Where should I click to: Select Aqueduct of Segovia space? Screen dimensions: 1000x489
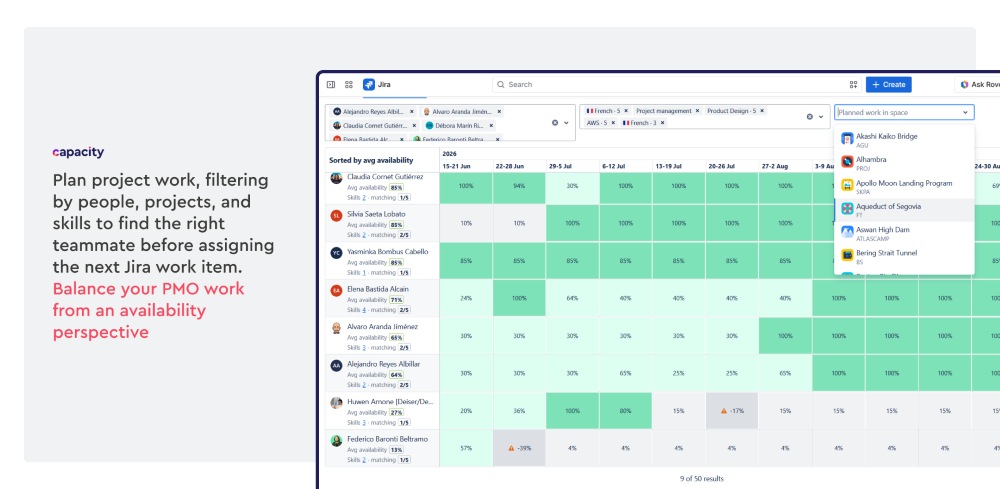tap(904, 210)
